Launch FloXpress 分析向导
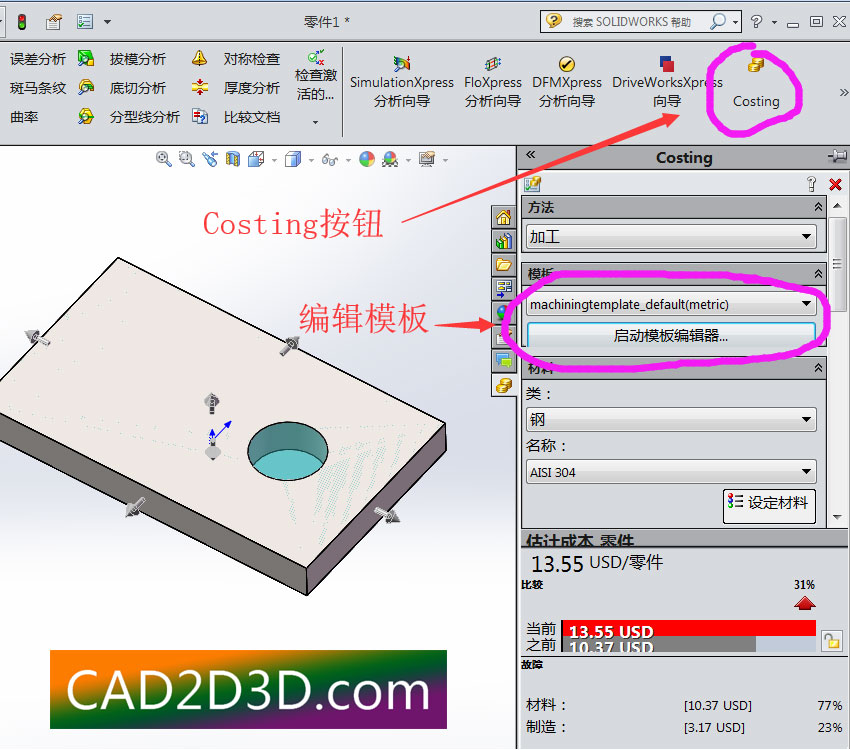This screenshot has height=750, width=850. (x=493, y=82)
